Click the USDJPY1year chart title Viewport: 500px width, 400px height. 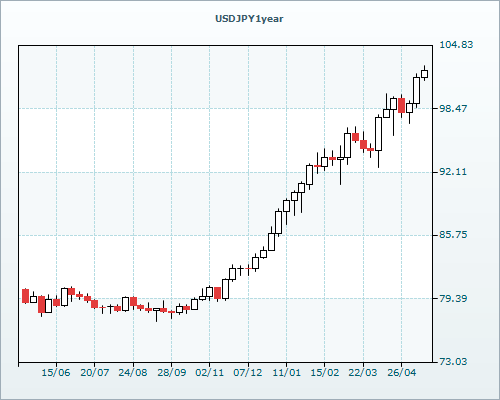pyautogui.click(x=249, y=19)
